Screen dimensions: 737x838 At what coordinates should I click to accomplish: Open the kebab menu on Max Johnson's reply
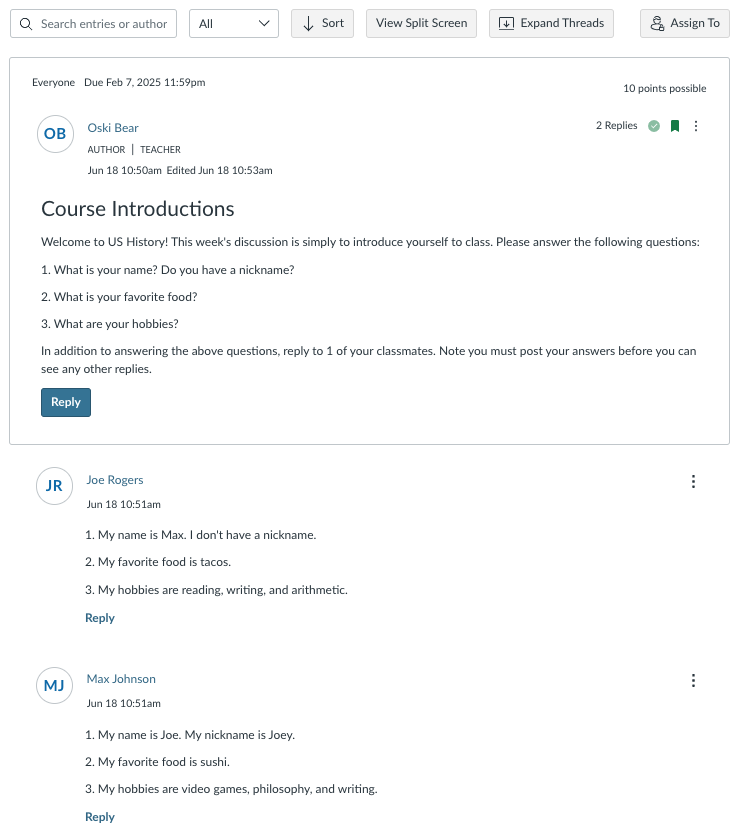click(693, 680)
